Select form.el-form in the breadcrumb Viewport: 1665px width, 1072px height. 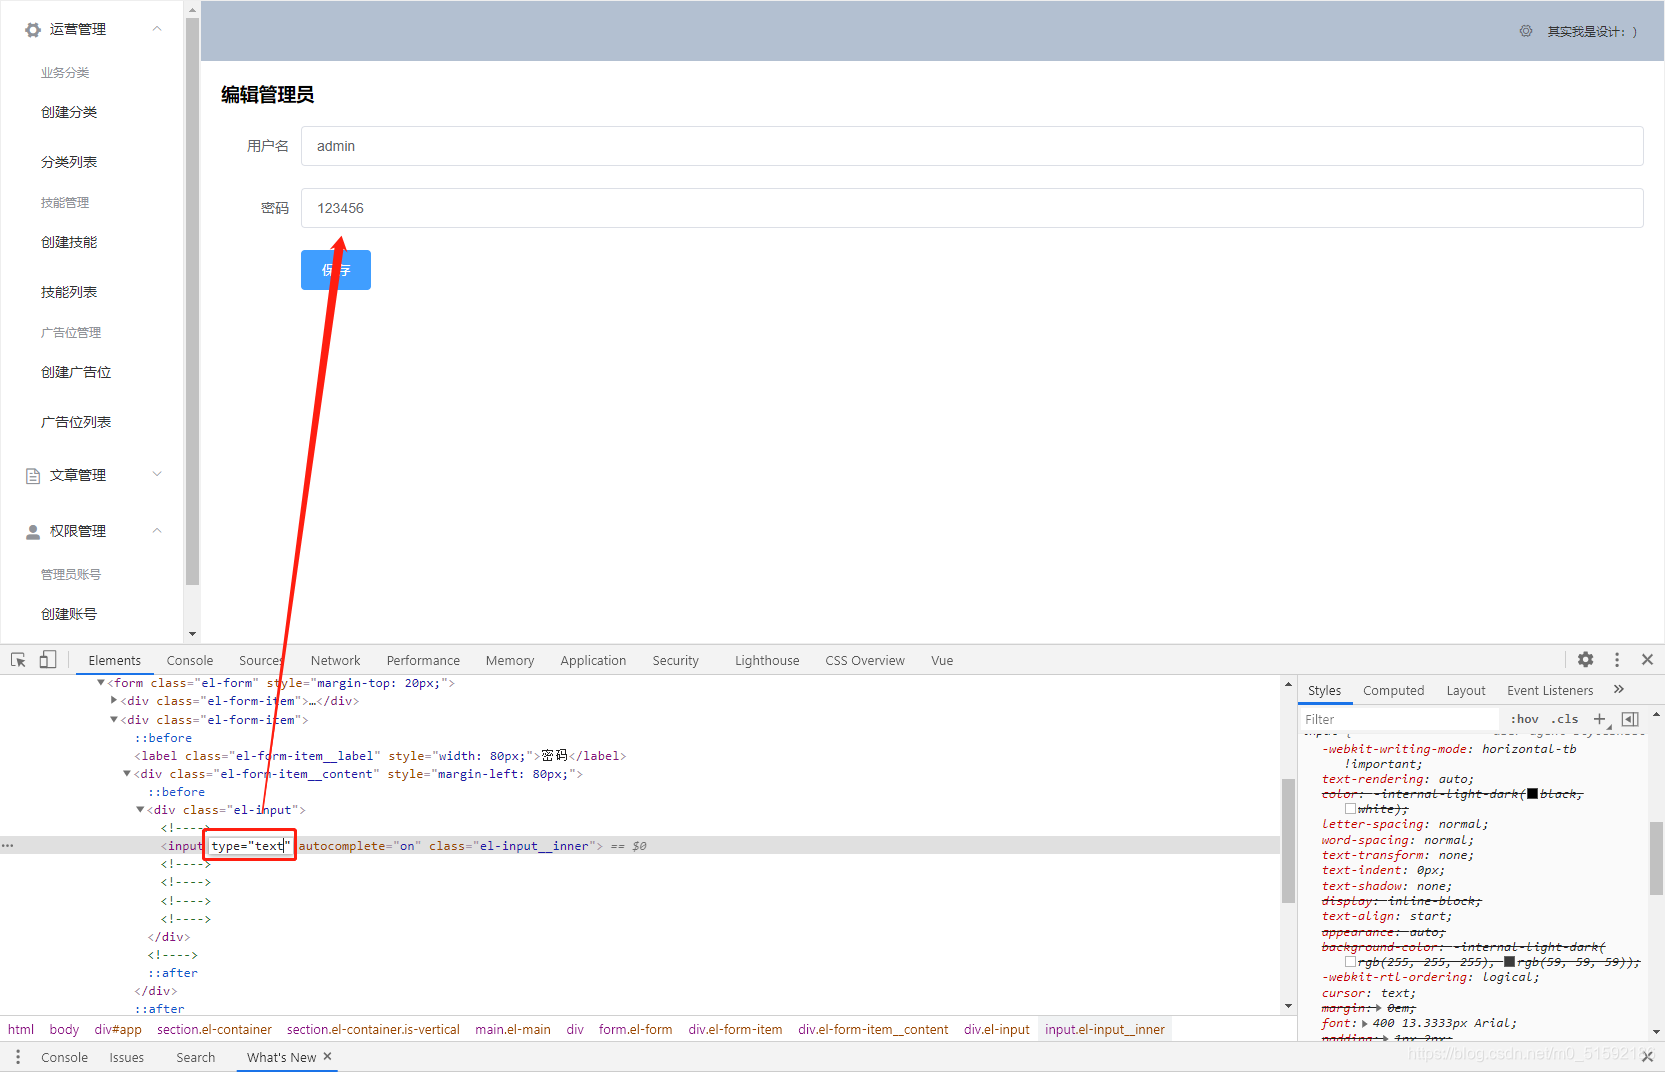tap(635, 1029)
